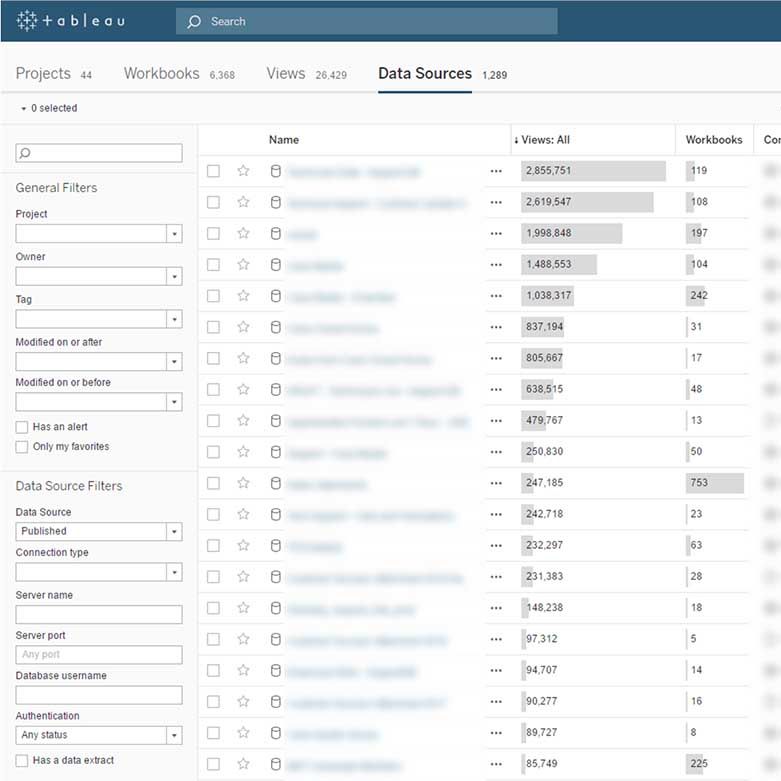
Task: Check Only my favorites filter
Action: [22, 447]
